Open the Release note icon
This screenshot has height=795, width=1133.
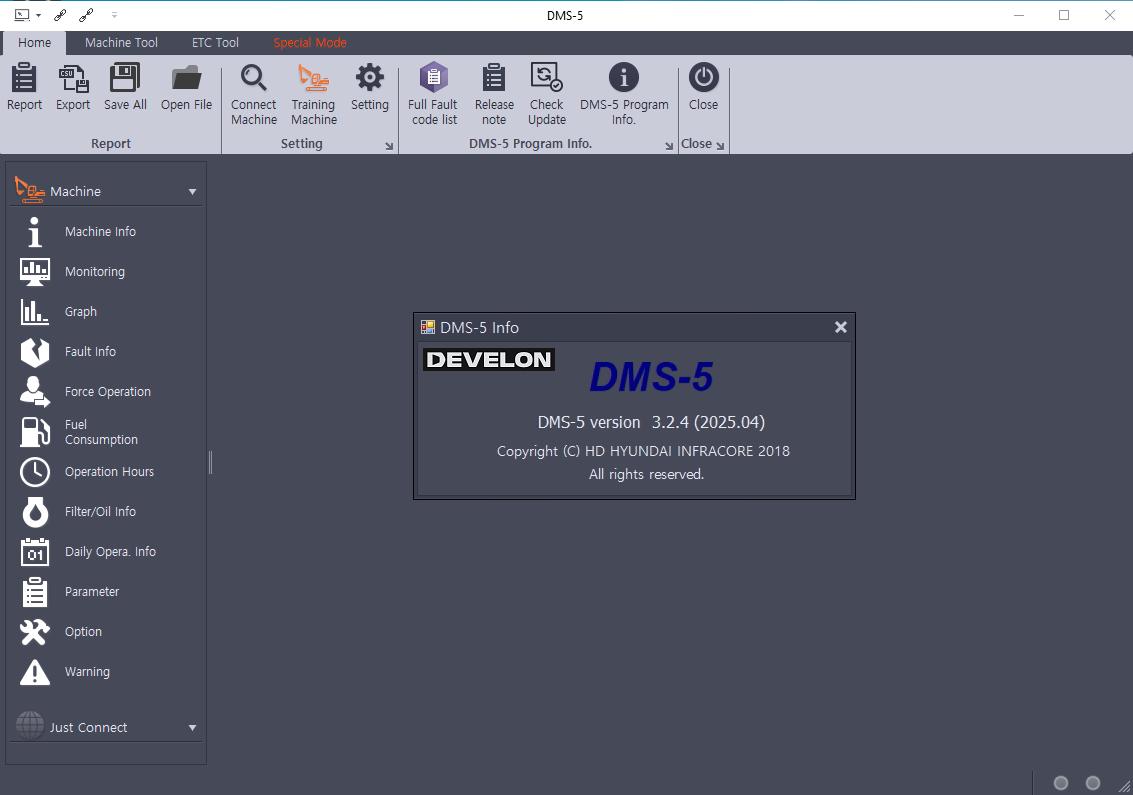[494, 77]
